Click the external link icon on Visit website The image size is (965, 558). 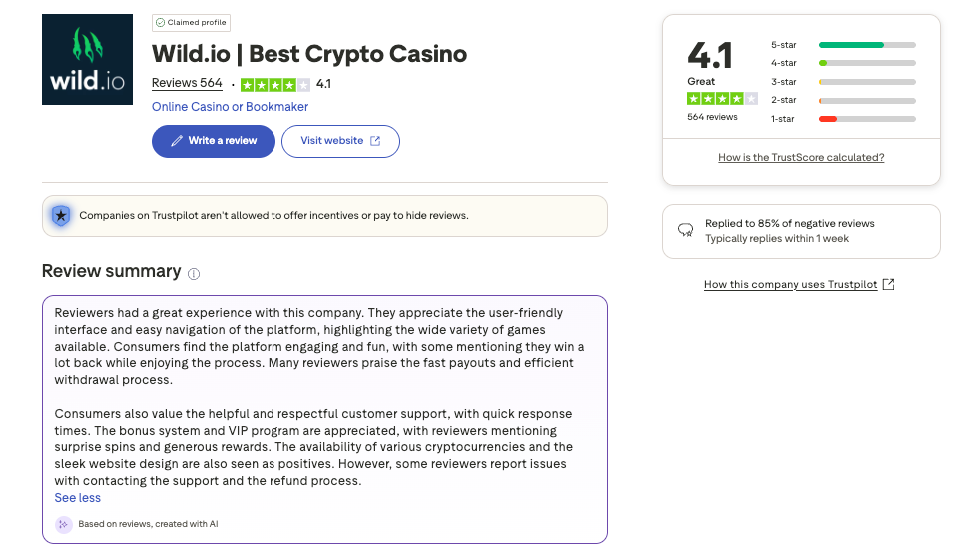coord(376,141)
